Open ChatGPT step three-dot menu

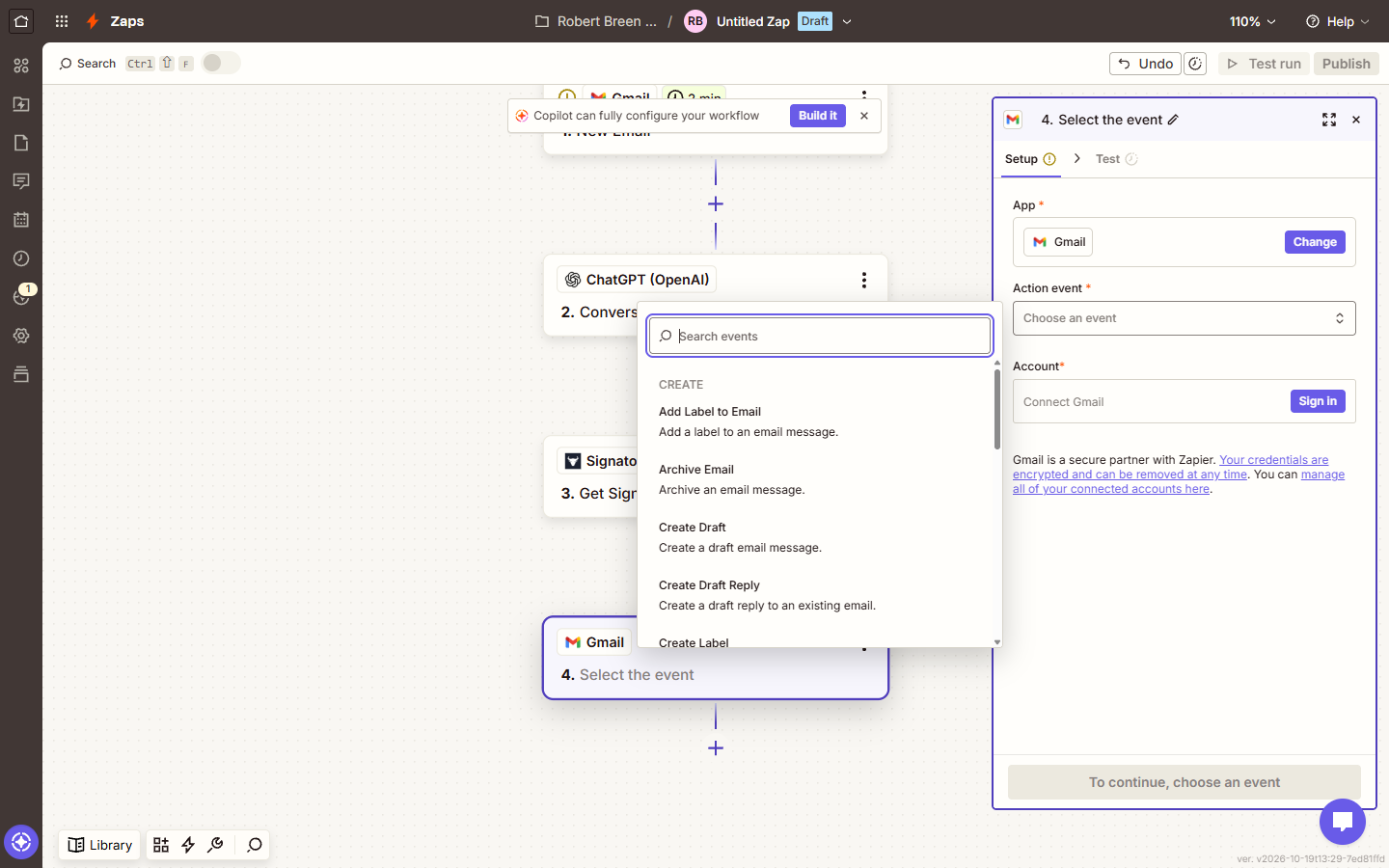tap(864, 281)
